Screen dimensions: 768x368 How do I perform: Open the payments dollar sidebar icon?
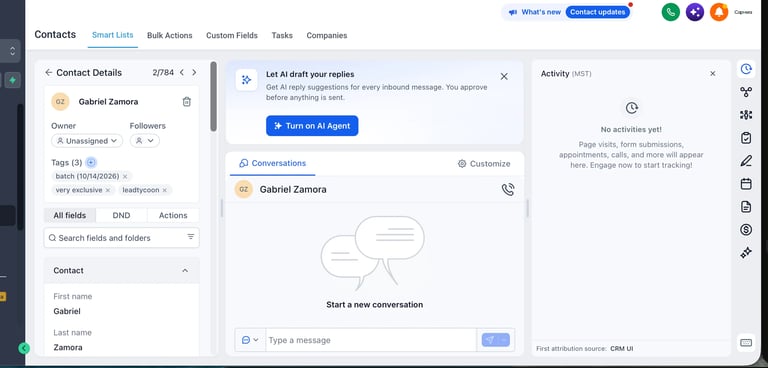coord(746,229)
